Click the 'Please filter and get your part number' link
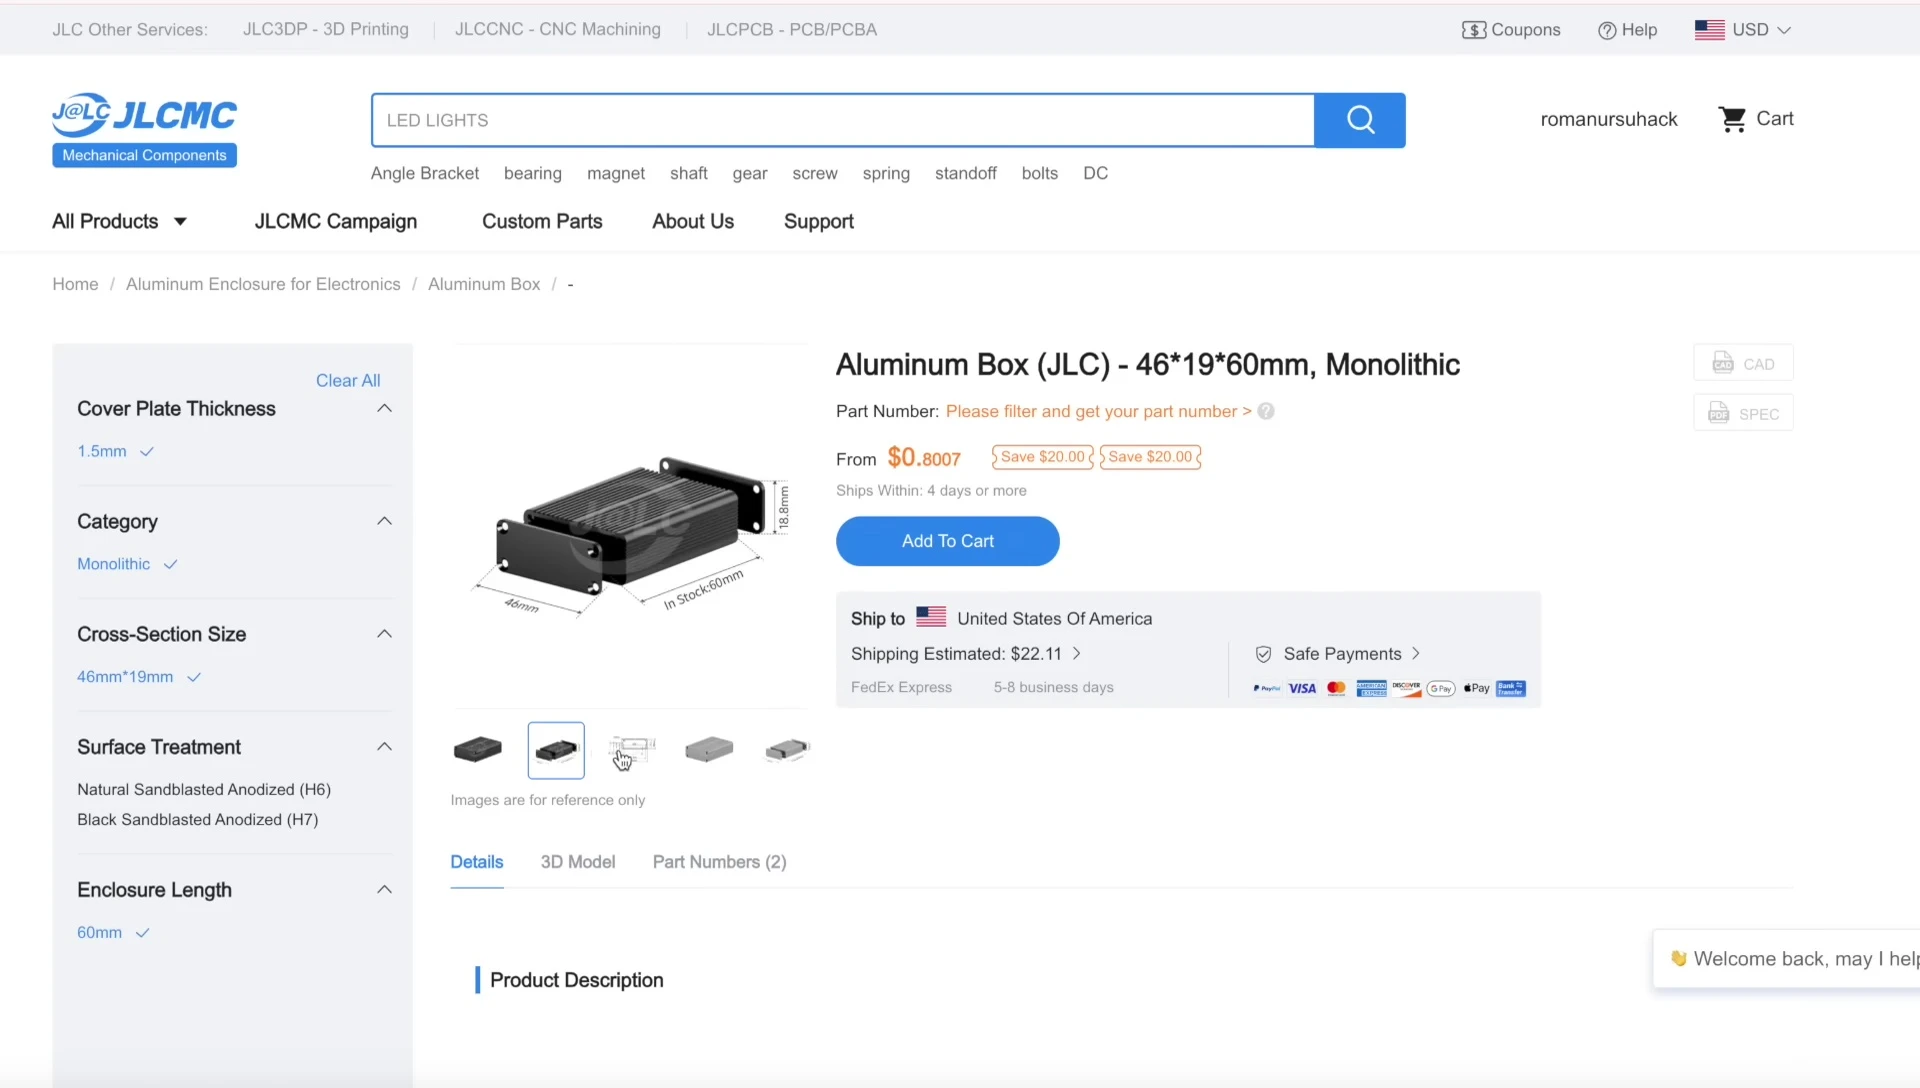Screen dimensions: 1920x1088 1098,411
